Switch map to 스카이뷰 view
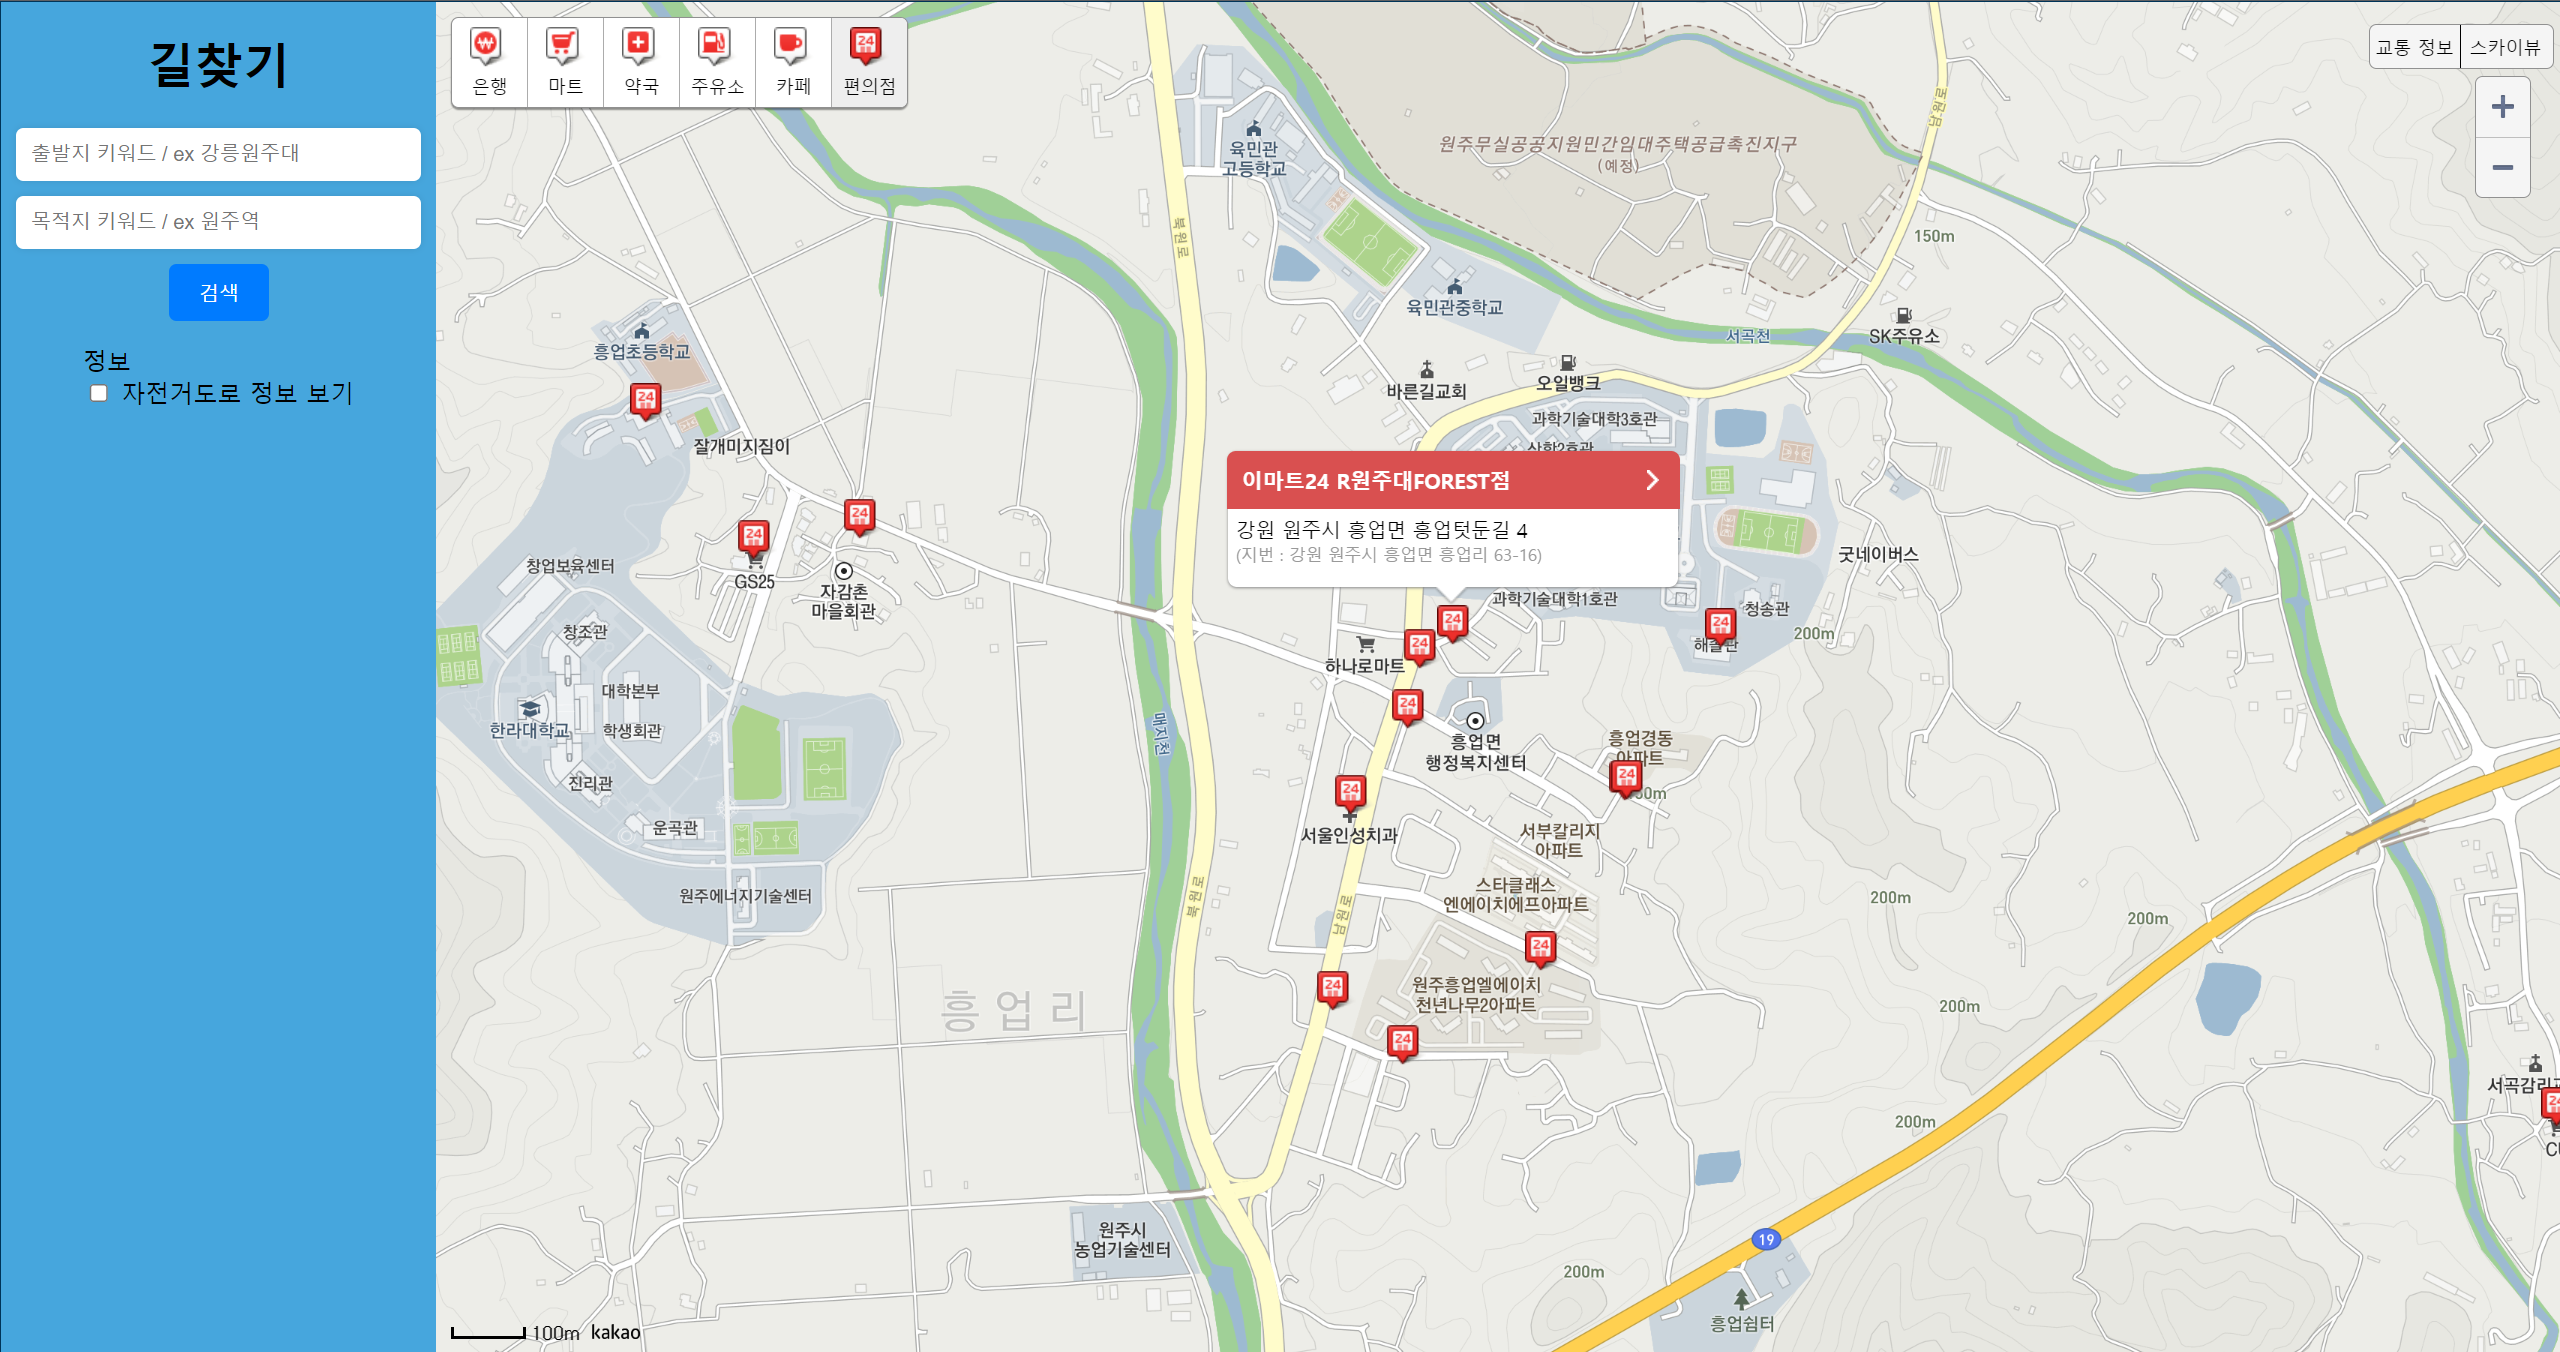 [x=2505, y=47]
